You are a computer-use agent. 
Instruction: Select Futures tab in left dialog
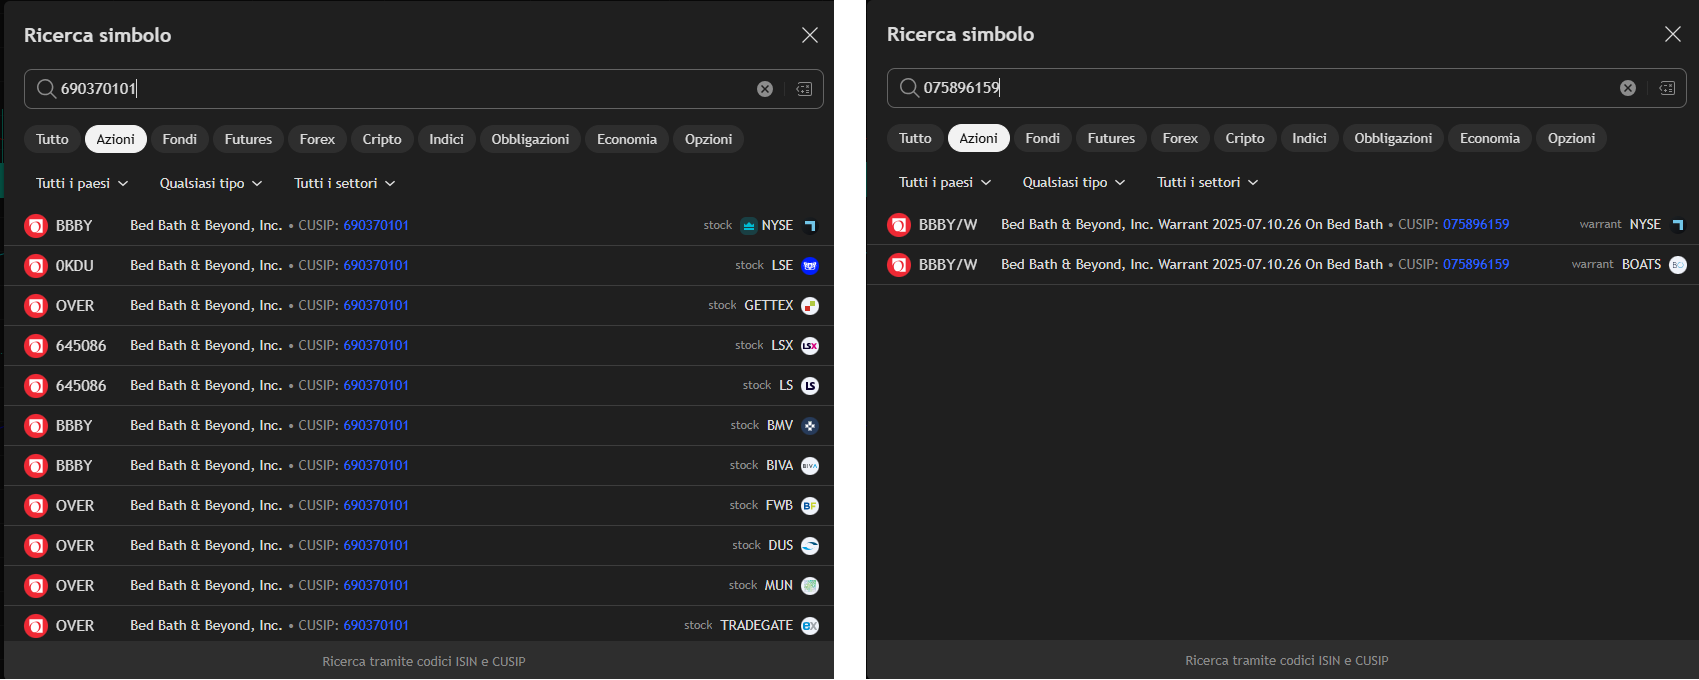248,139
